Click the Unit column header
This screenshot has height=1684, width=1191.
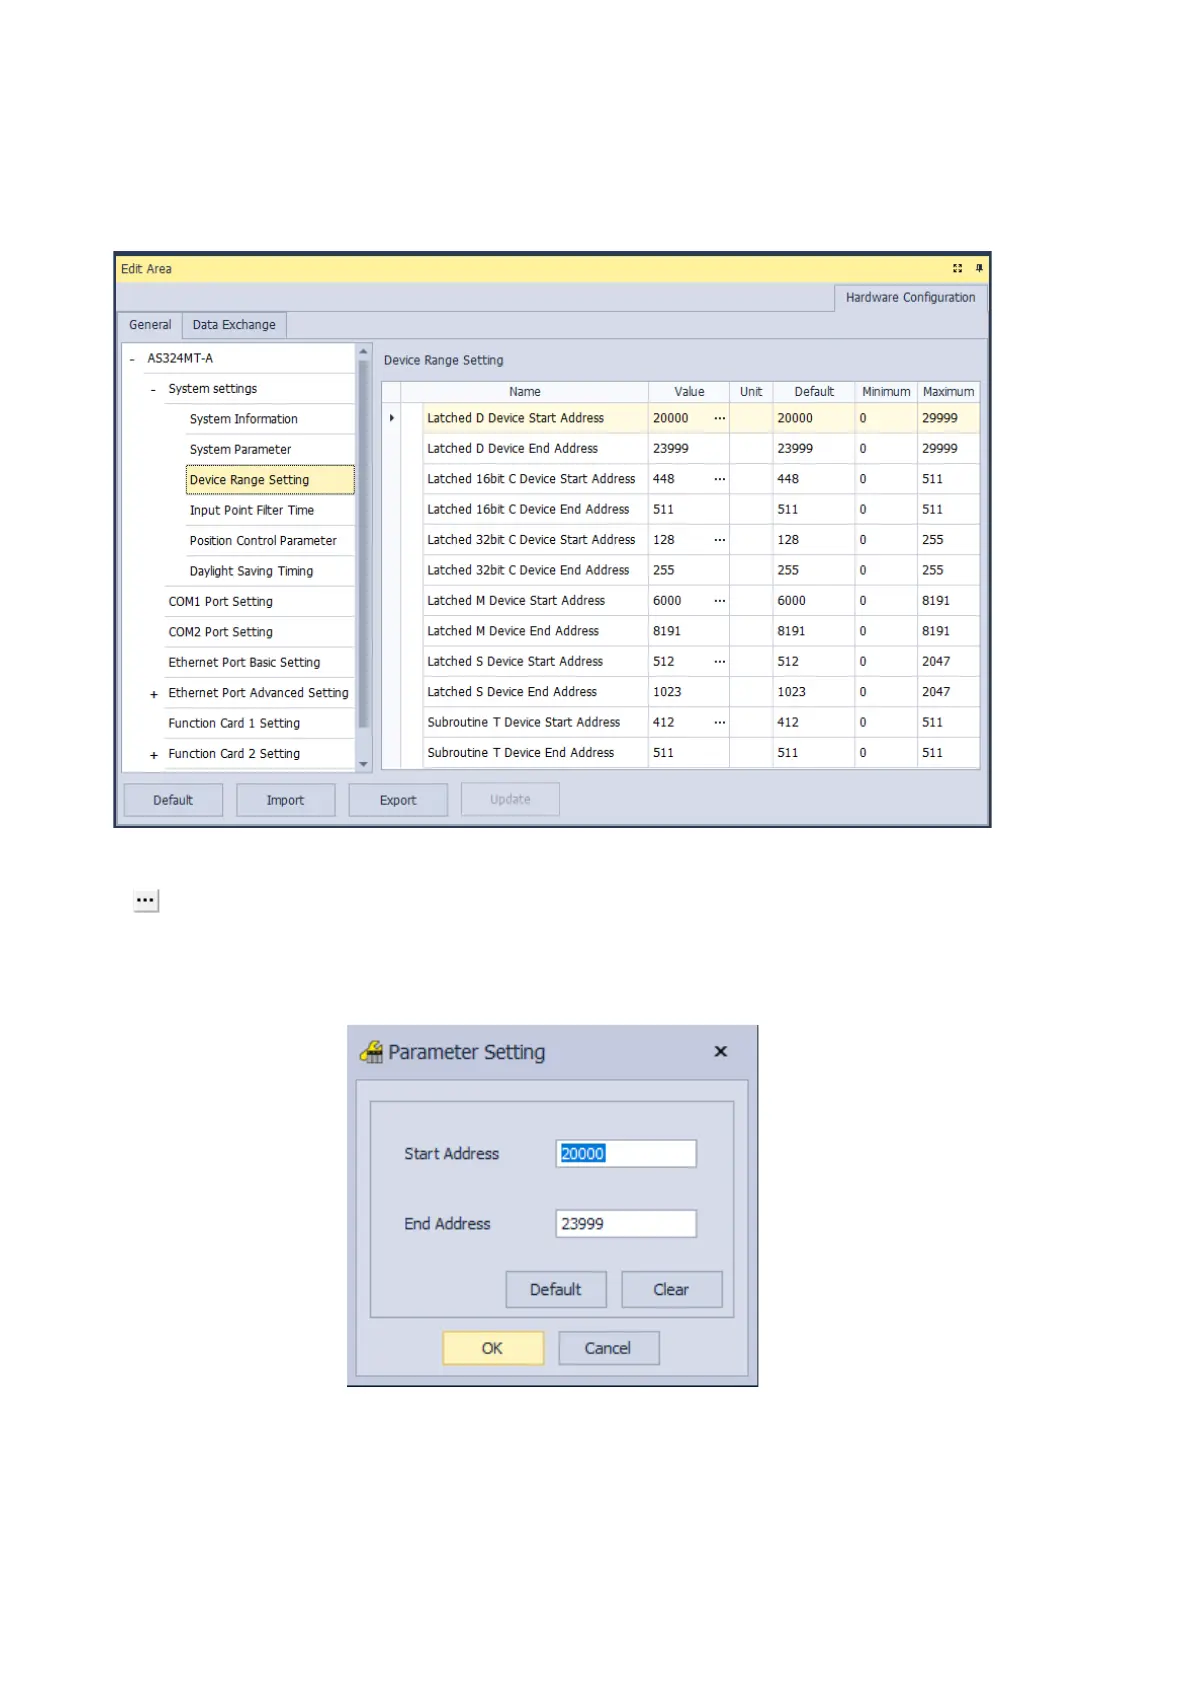point(751,392)
